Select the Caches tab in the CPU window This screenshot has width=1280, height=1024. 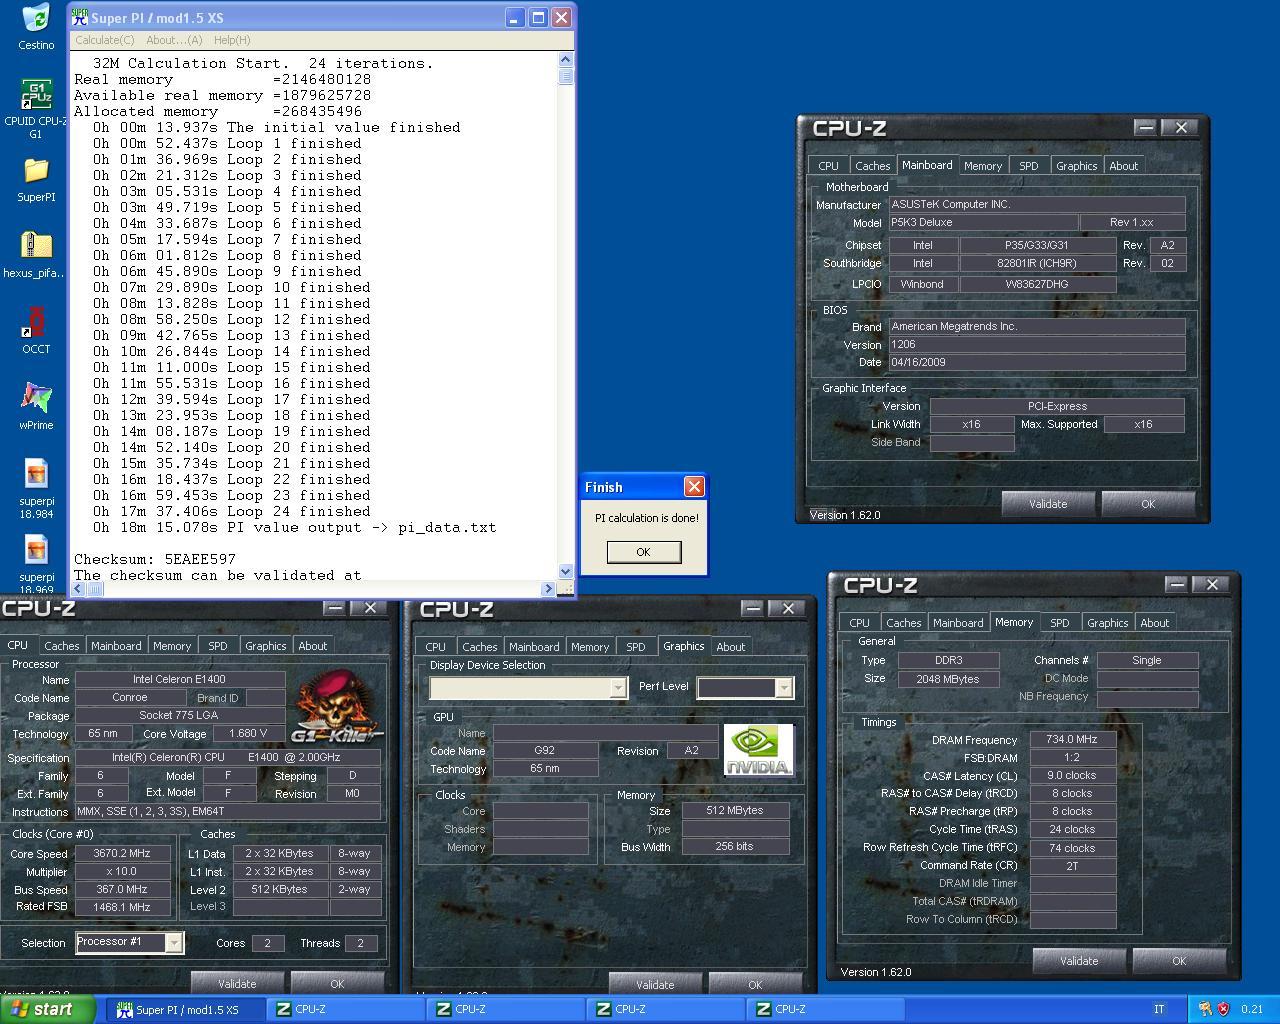click(x=61, y=646)
